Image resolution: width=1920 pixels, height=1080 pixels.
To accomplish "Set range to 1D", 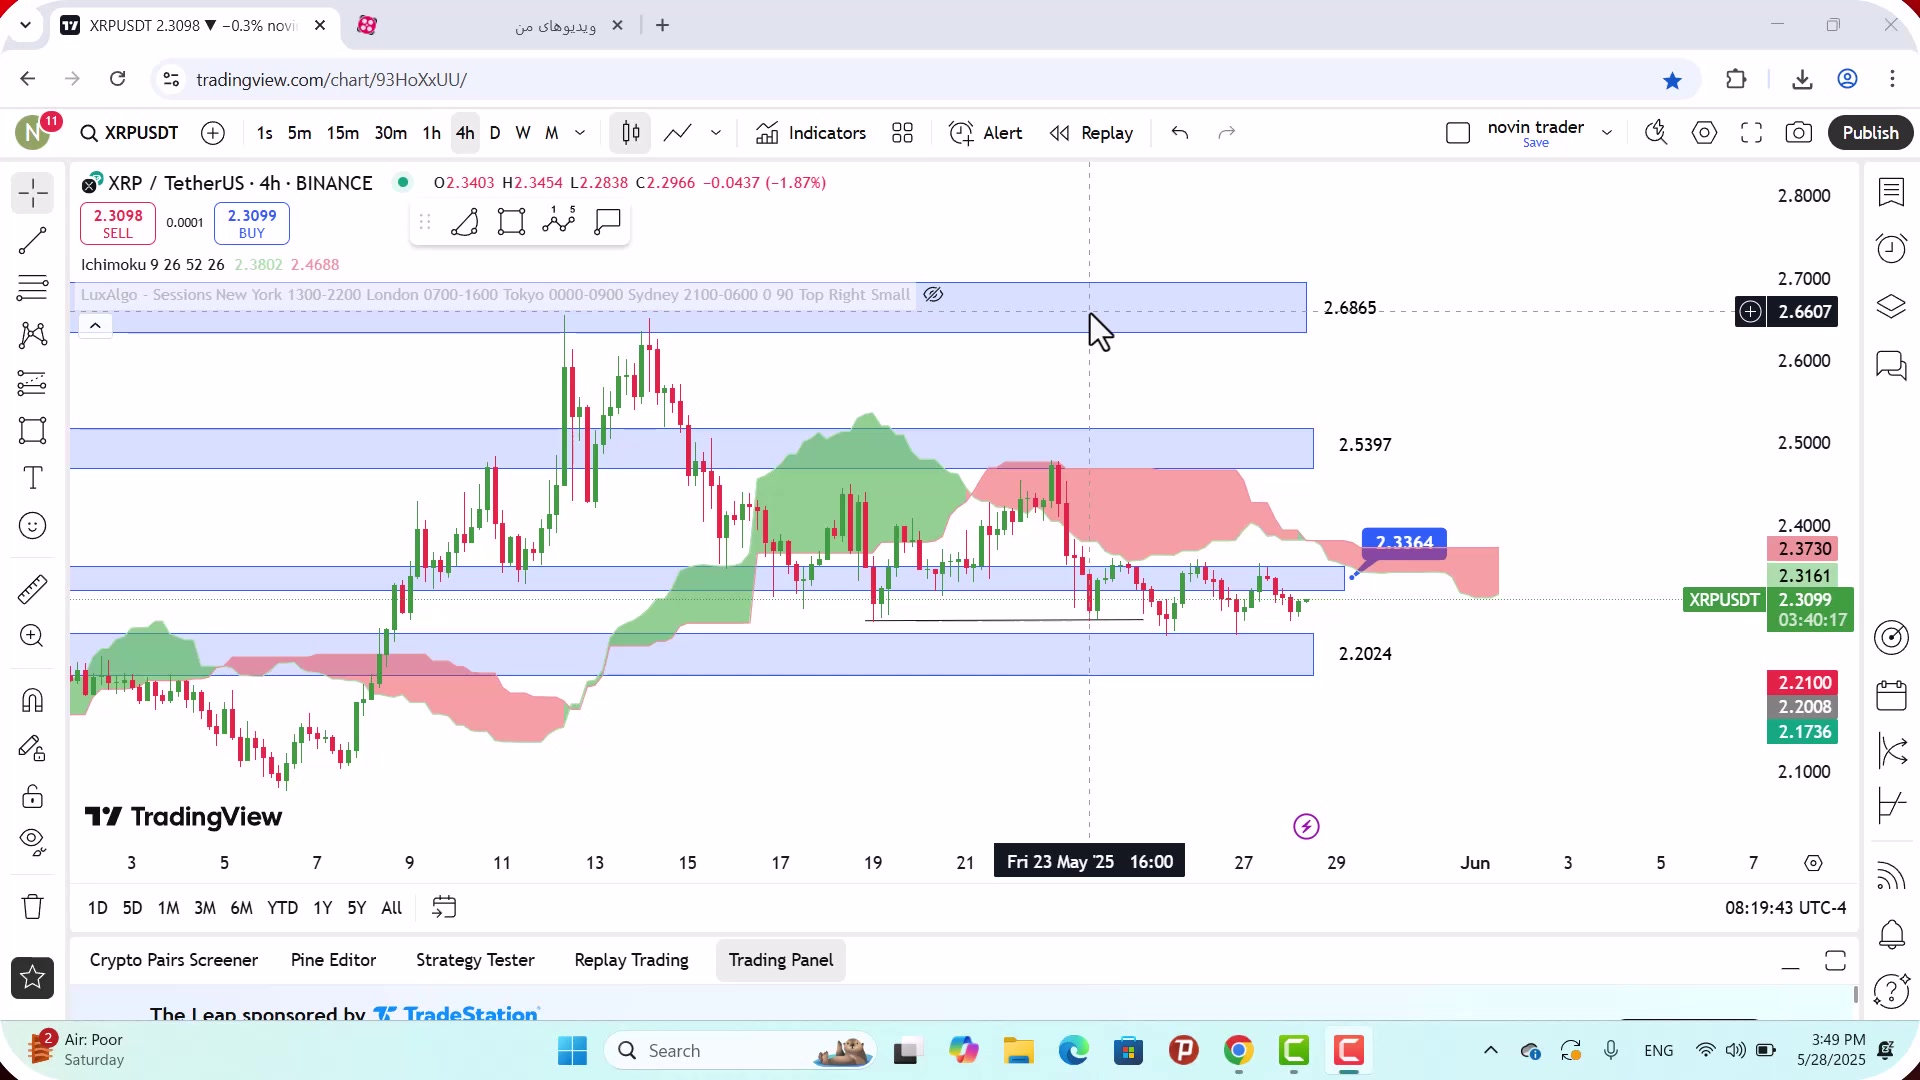I will [x=97, y=908].
